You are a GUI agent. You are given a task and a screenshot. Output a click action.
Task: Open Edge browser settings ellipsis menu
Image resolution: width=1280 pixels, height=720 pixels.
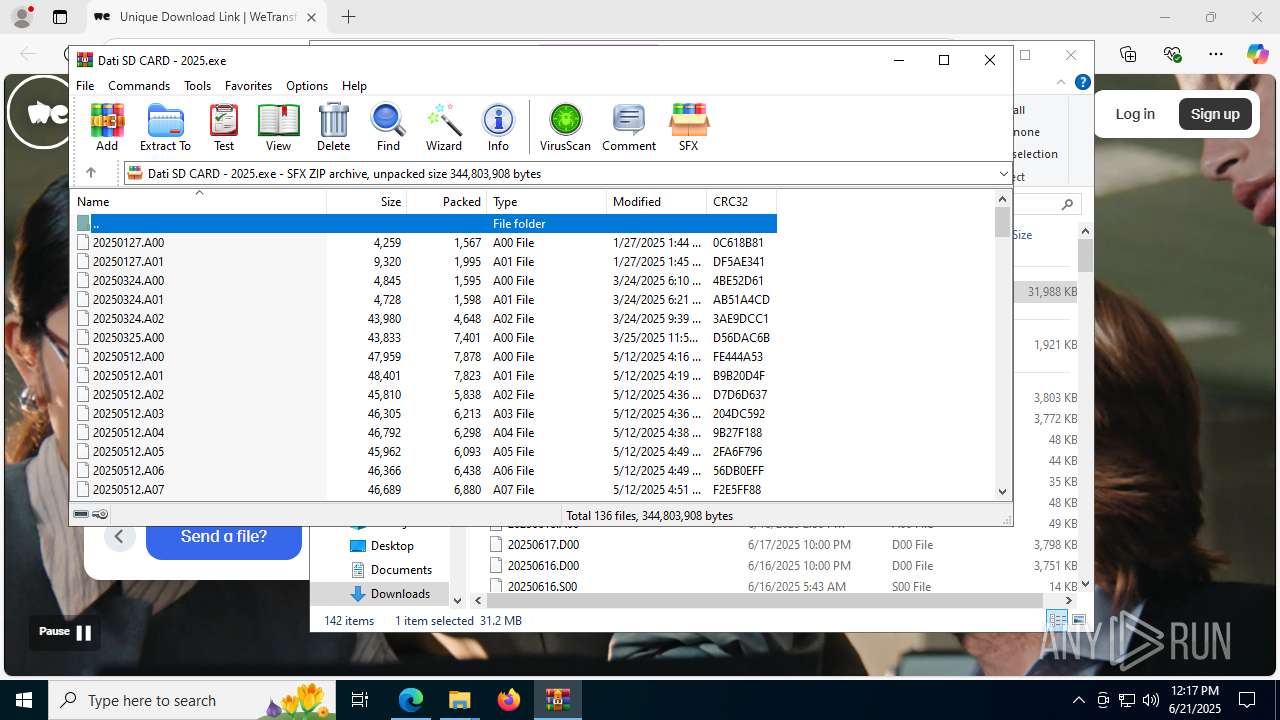tap(1216, 54)
